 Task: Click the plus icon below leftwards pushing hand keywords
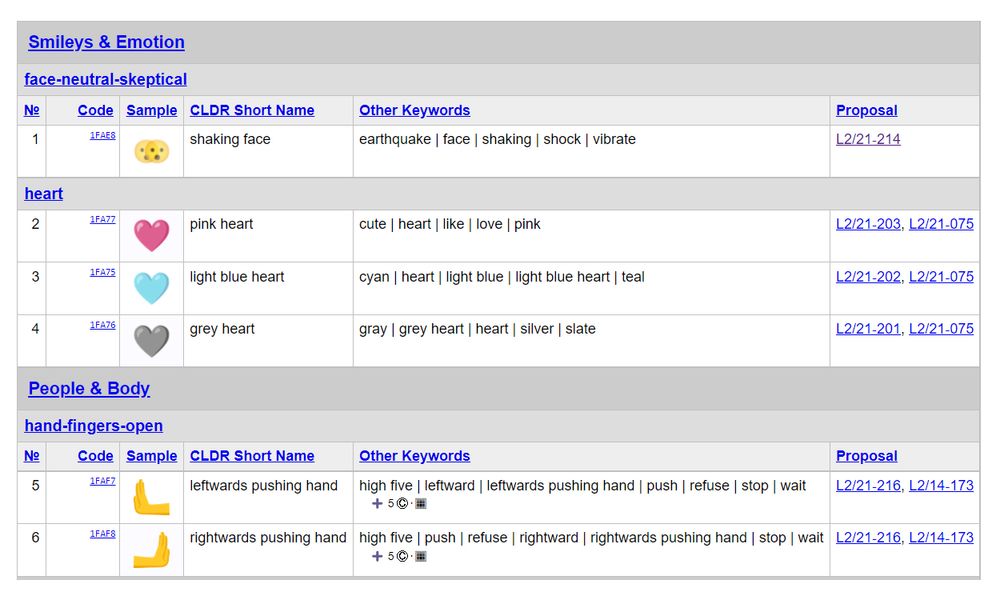click(x=377, y=503)
